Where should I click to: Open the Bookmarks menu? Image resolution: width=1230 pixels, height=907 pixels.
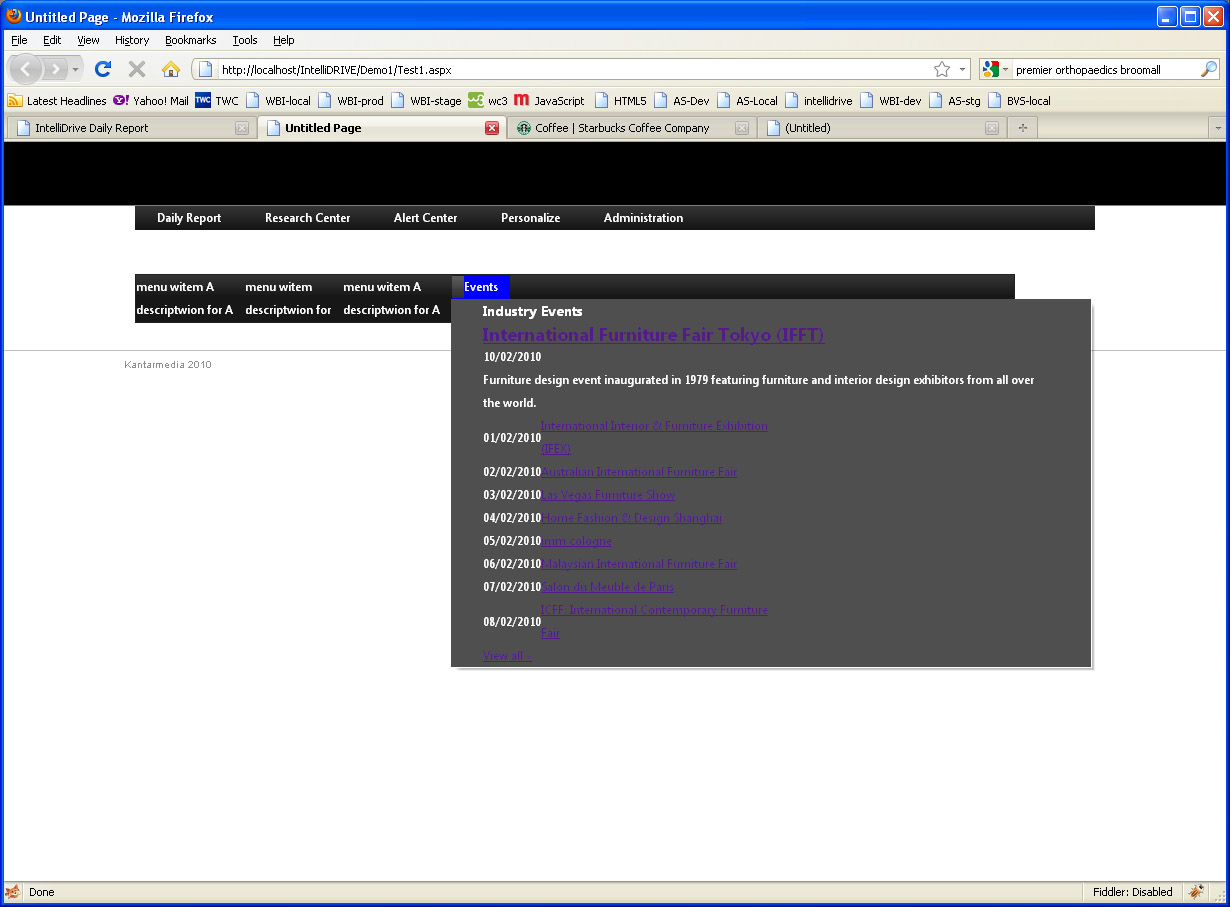[191, 40]
